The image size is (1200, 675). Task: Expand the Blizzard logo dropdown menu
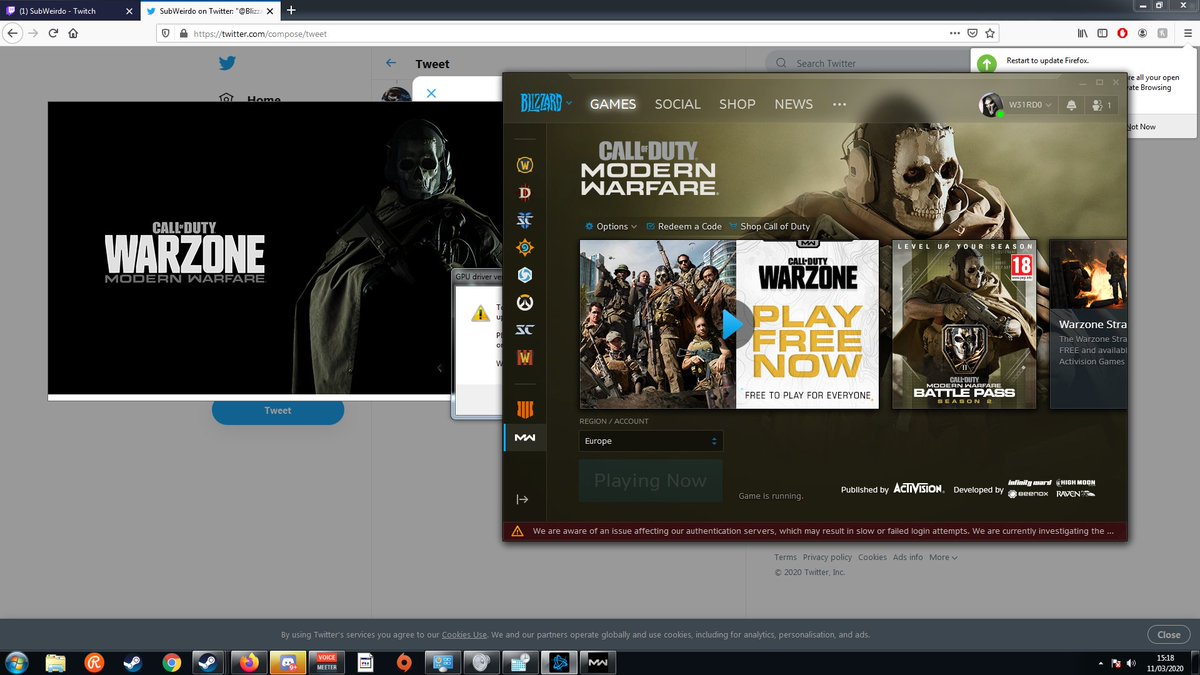[x=546, y=103]
